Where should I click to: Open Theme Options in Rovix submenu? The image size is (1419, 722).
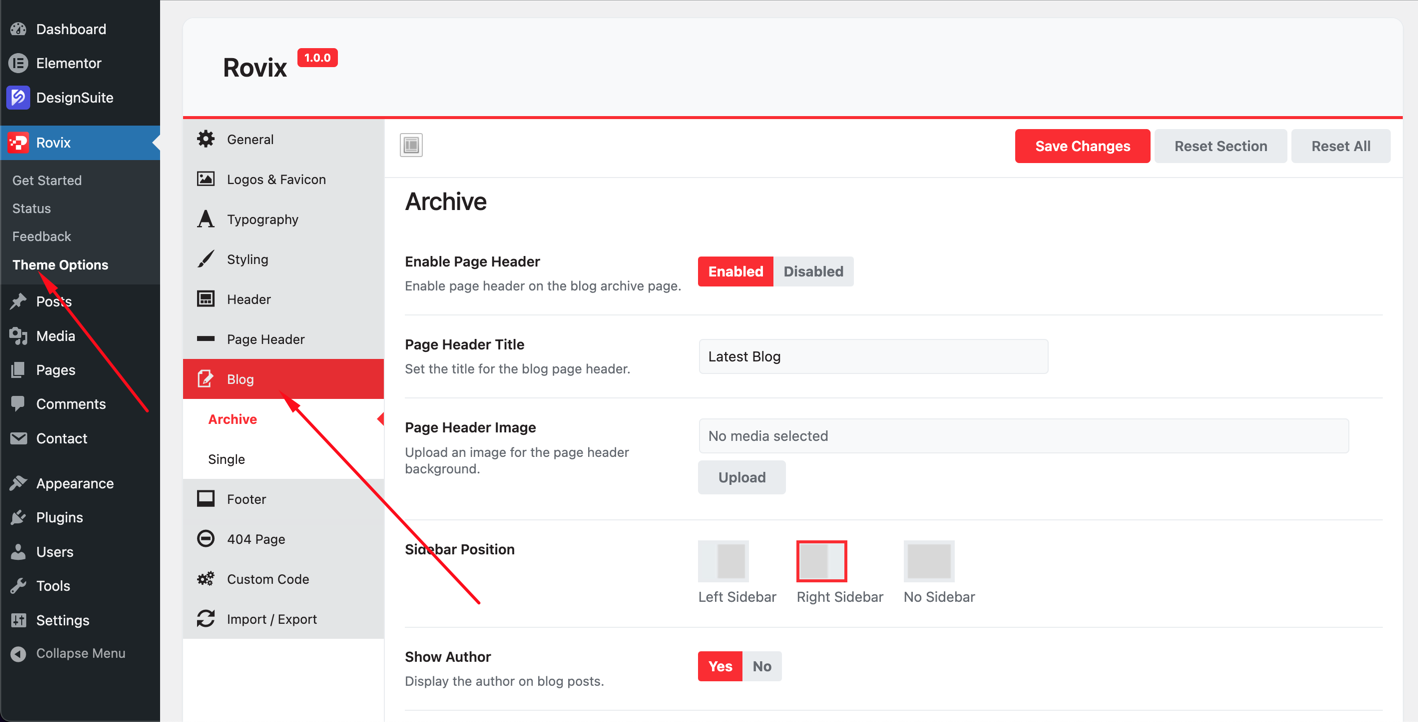pos(60,265)
